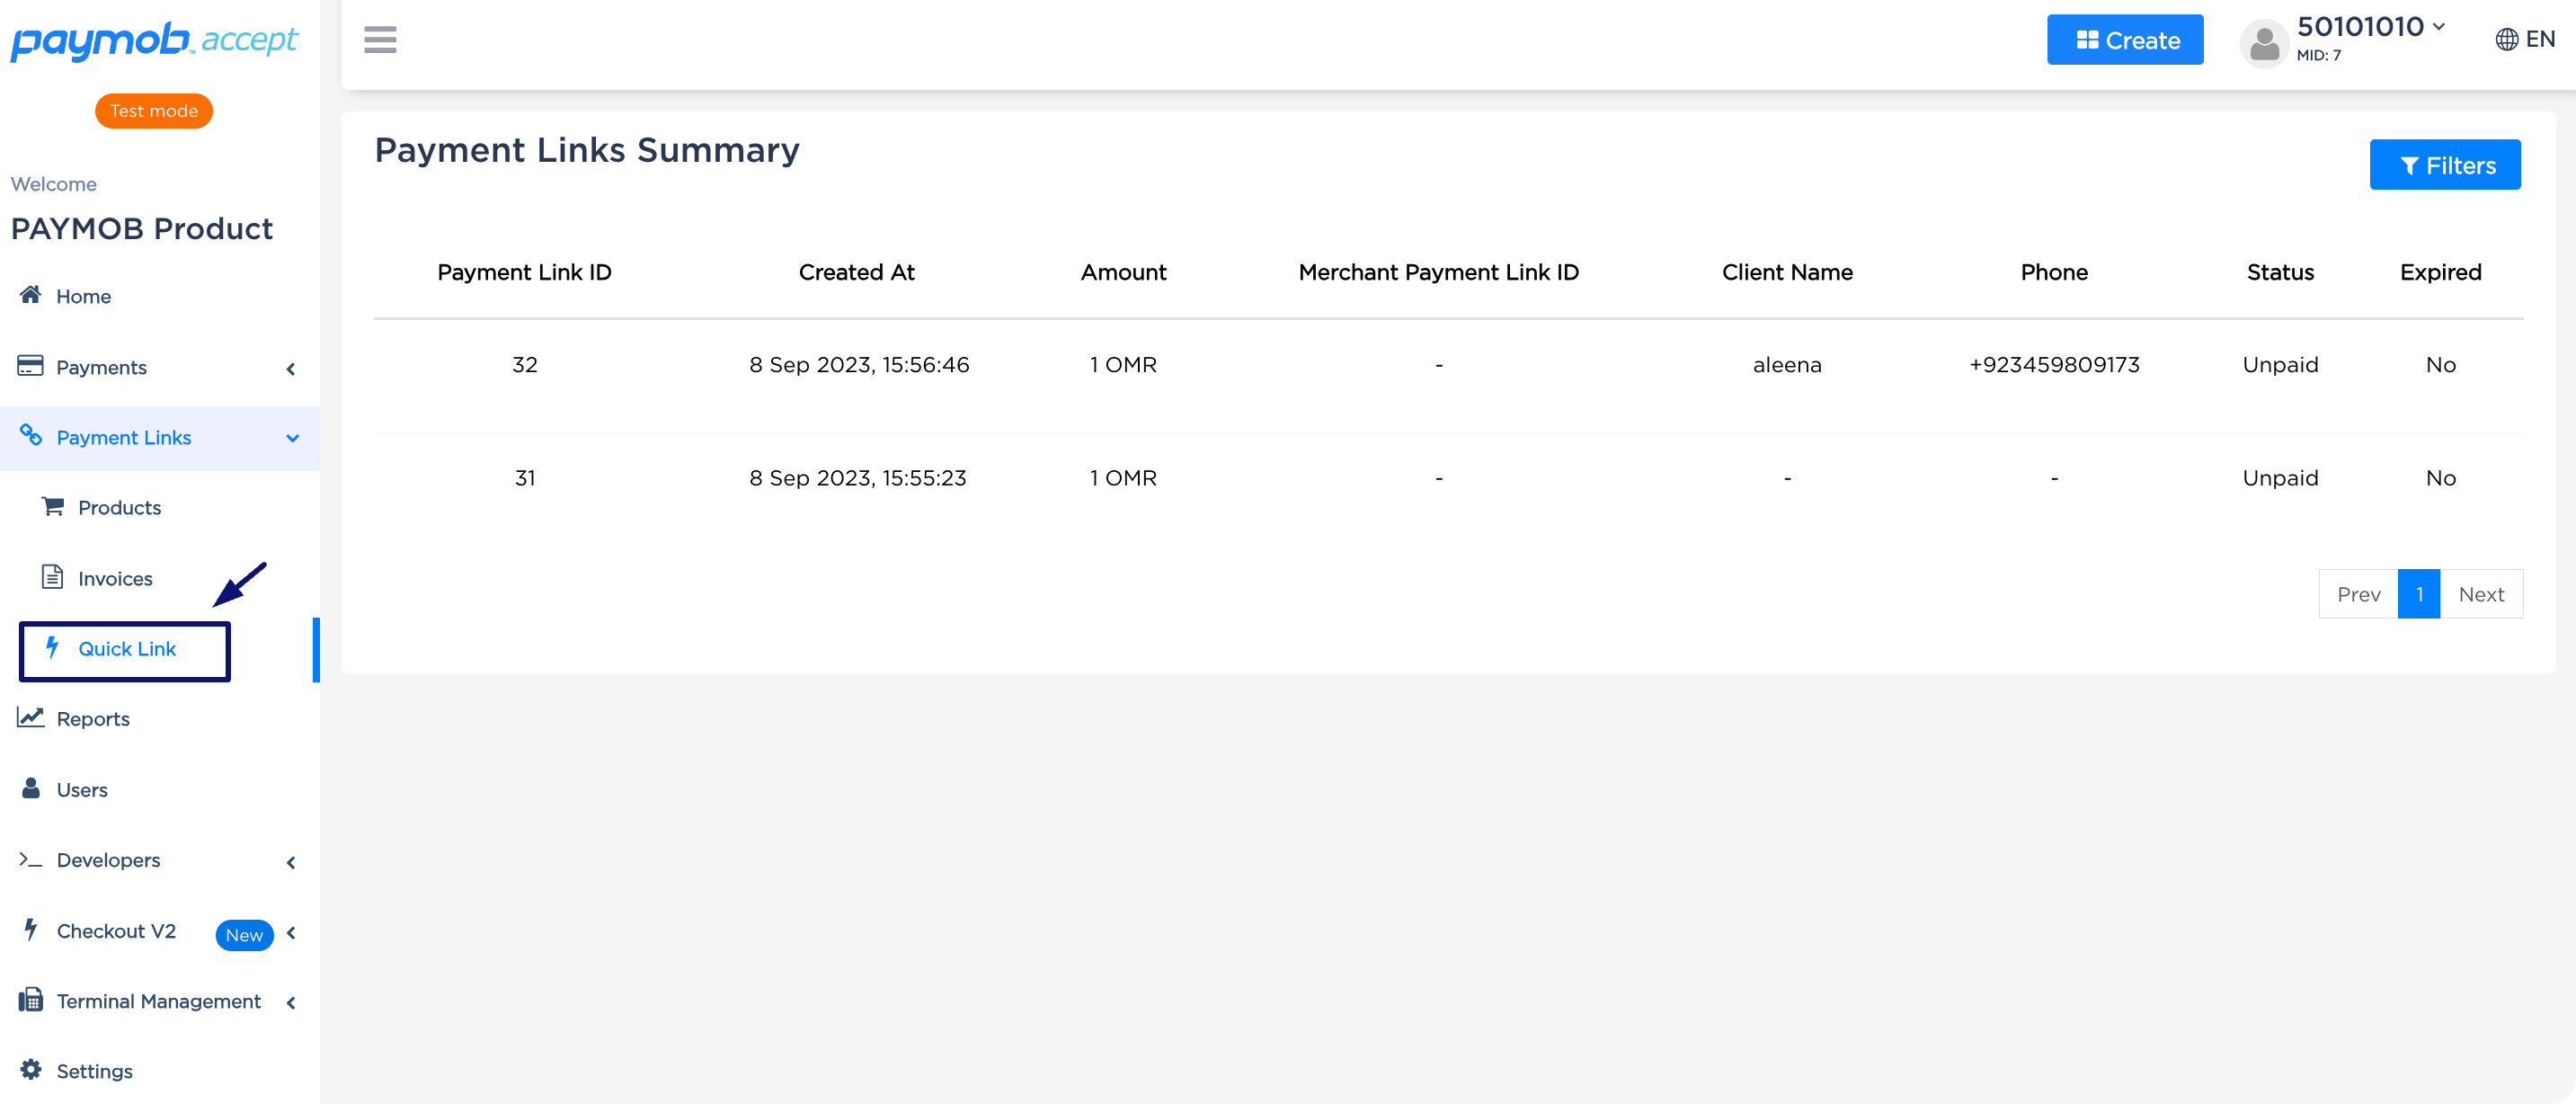Screen dimensions: 2576x1104
Task: Click the Payments card icon
Action: point(30,366)
